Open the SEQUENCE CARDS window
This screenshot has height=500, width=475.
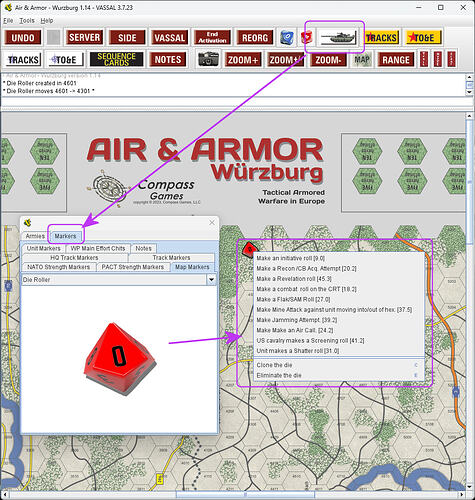point(116,60)
